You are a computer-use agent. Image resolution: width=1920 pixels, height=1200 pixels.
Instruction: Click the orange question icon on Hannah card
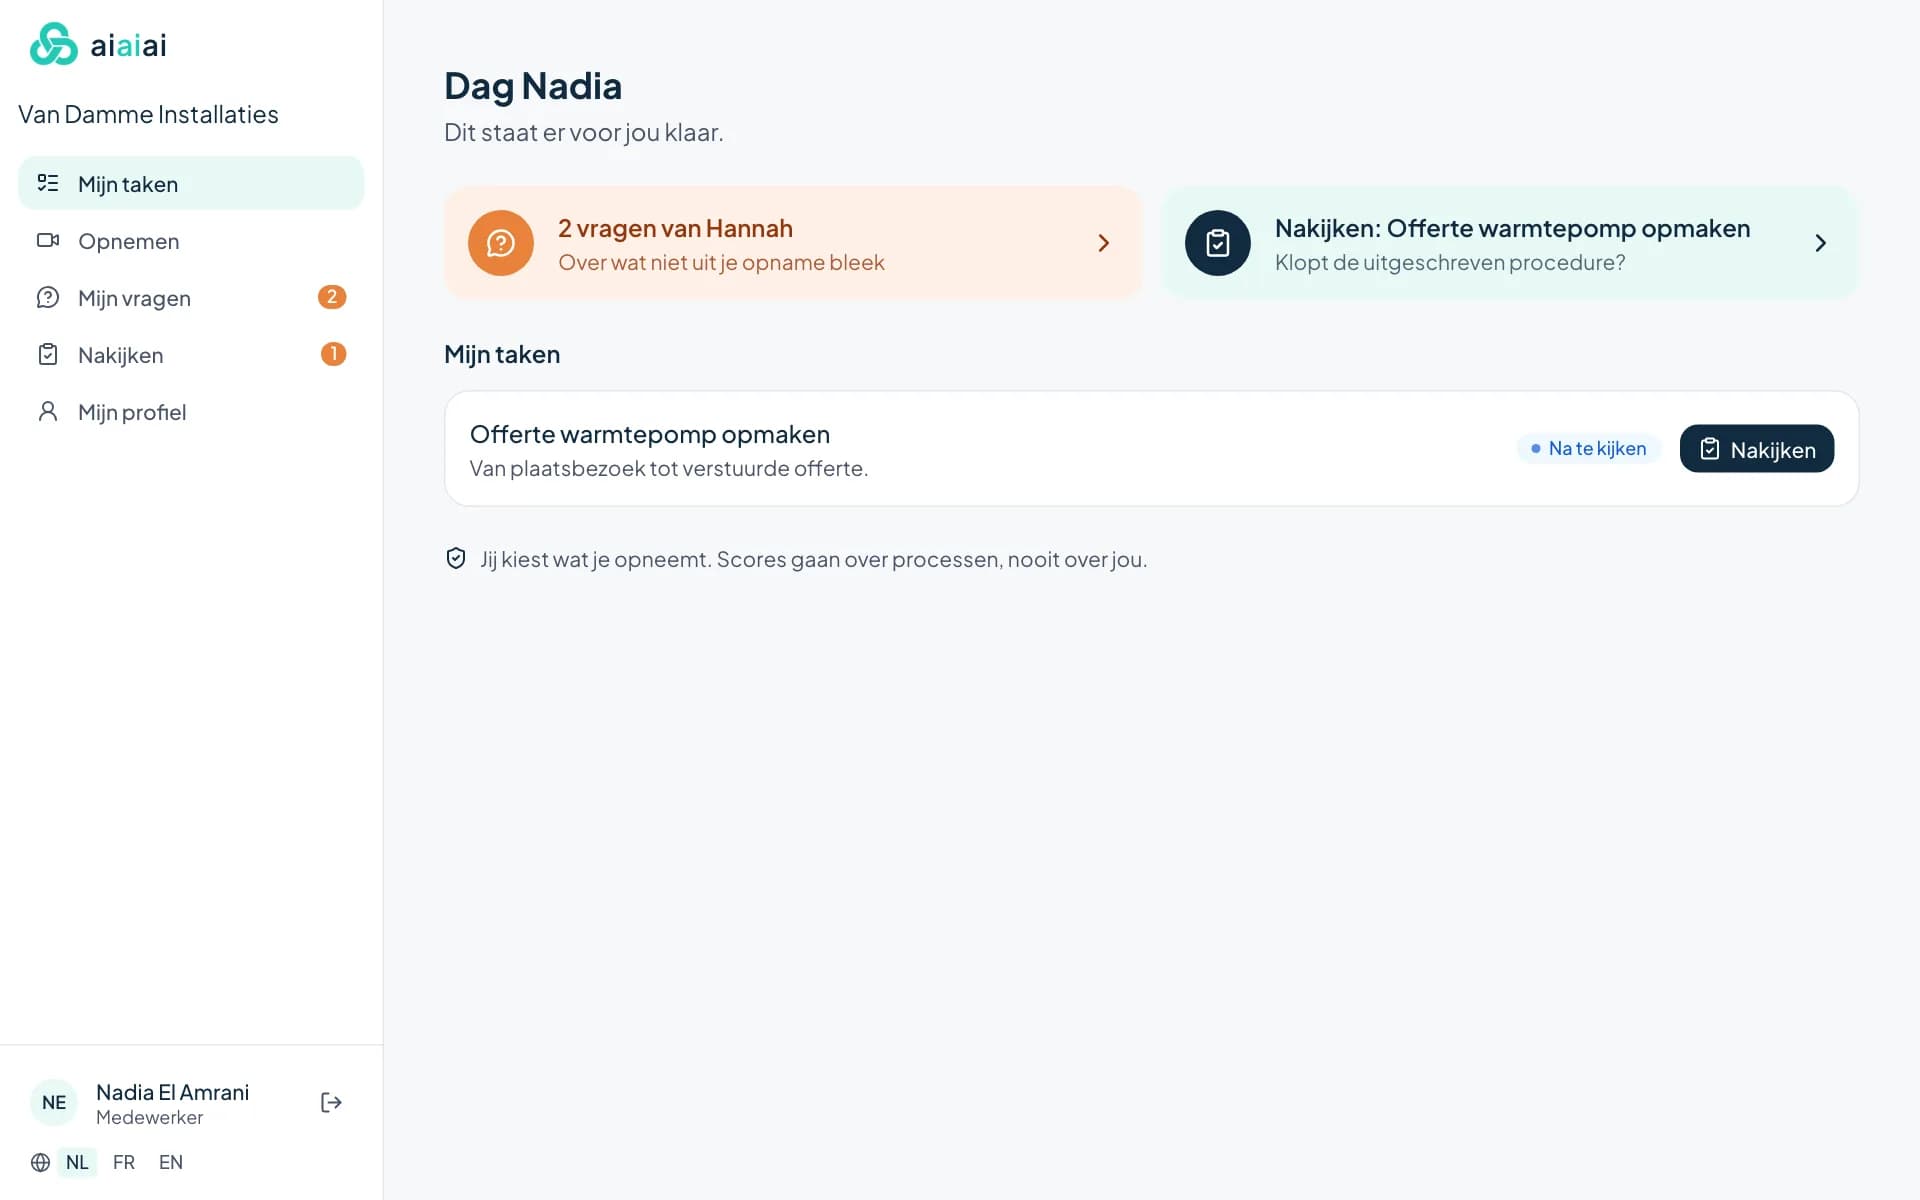pyautogui.click(x=501, y=243)
